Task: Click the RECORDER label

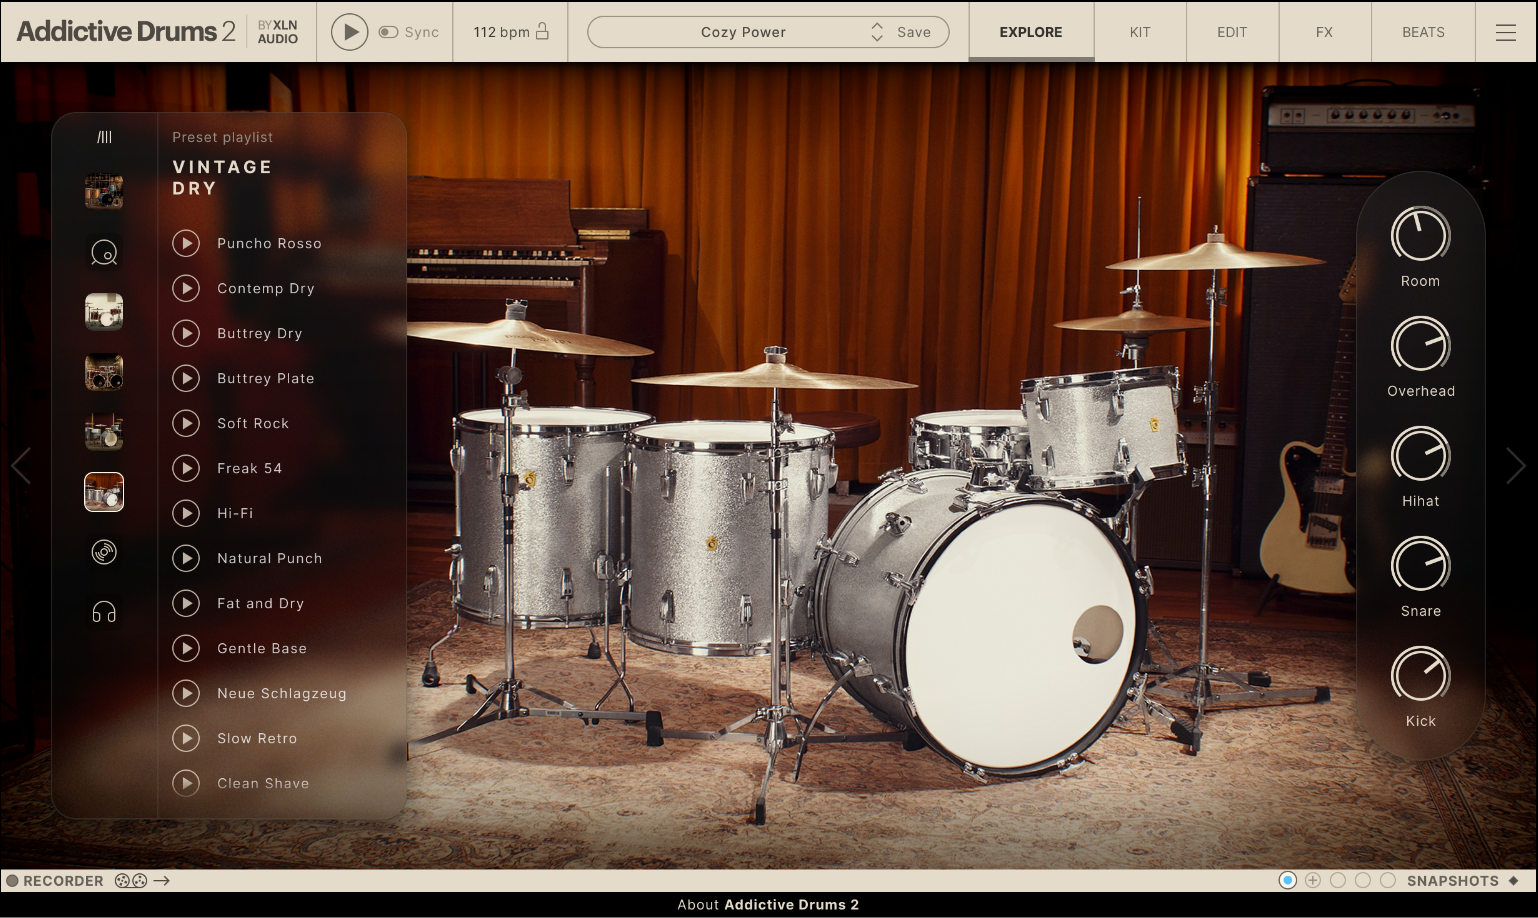Action: coord(63,881)
